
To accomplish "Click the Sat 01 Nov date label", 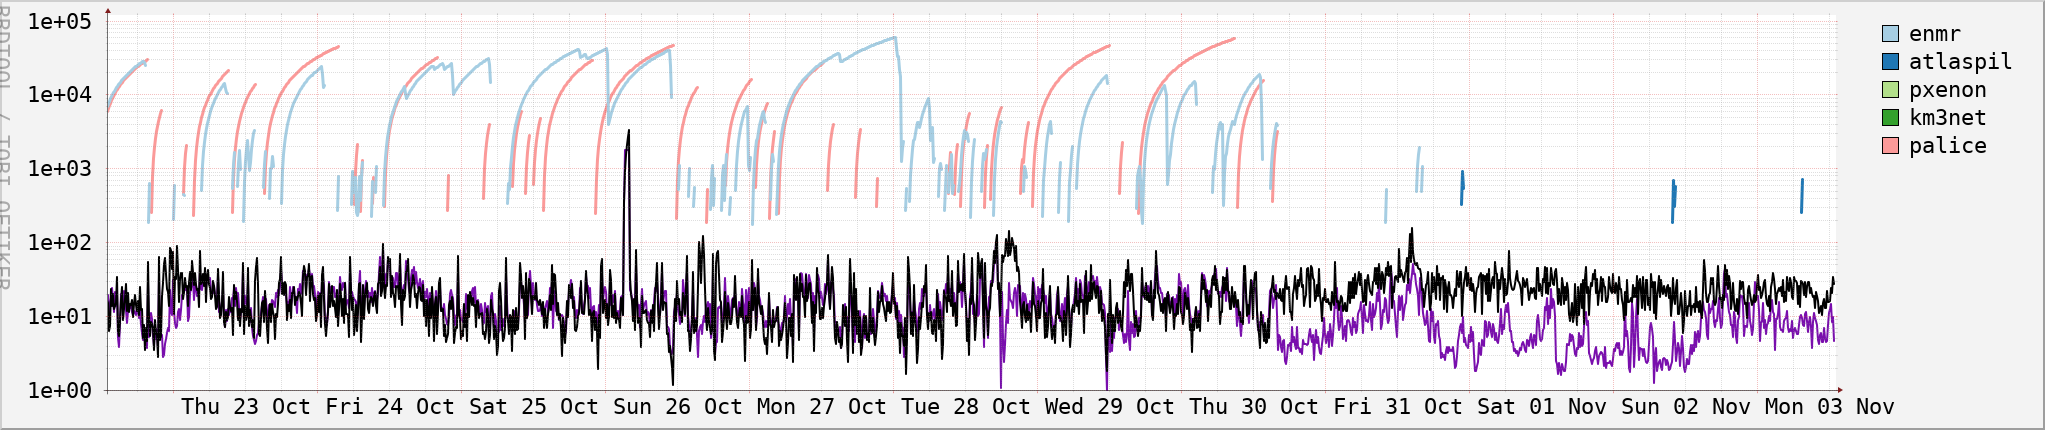I will point(1542,407).
